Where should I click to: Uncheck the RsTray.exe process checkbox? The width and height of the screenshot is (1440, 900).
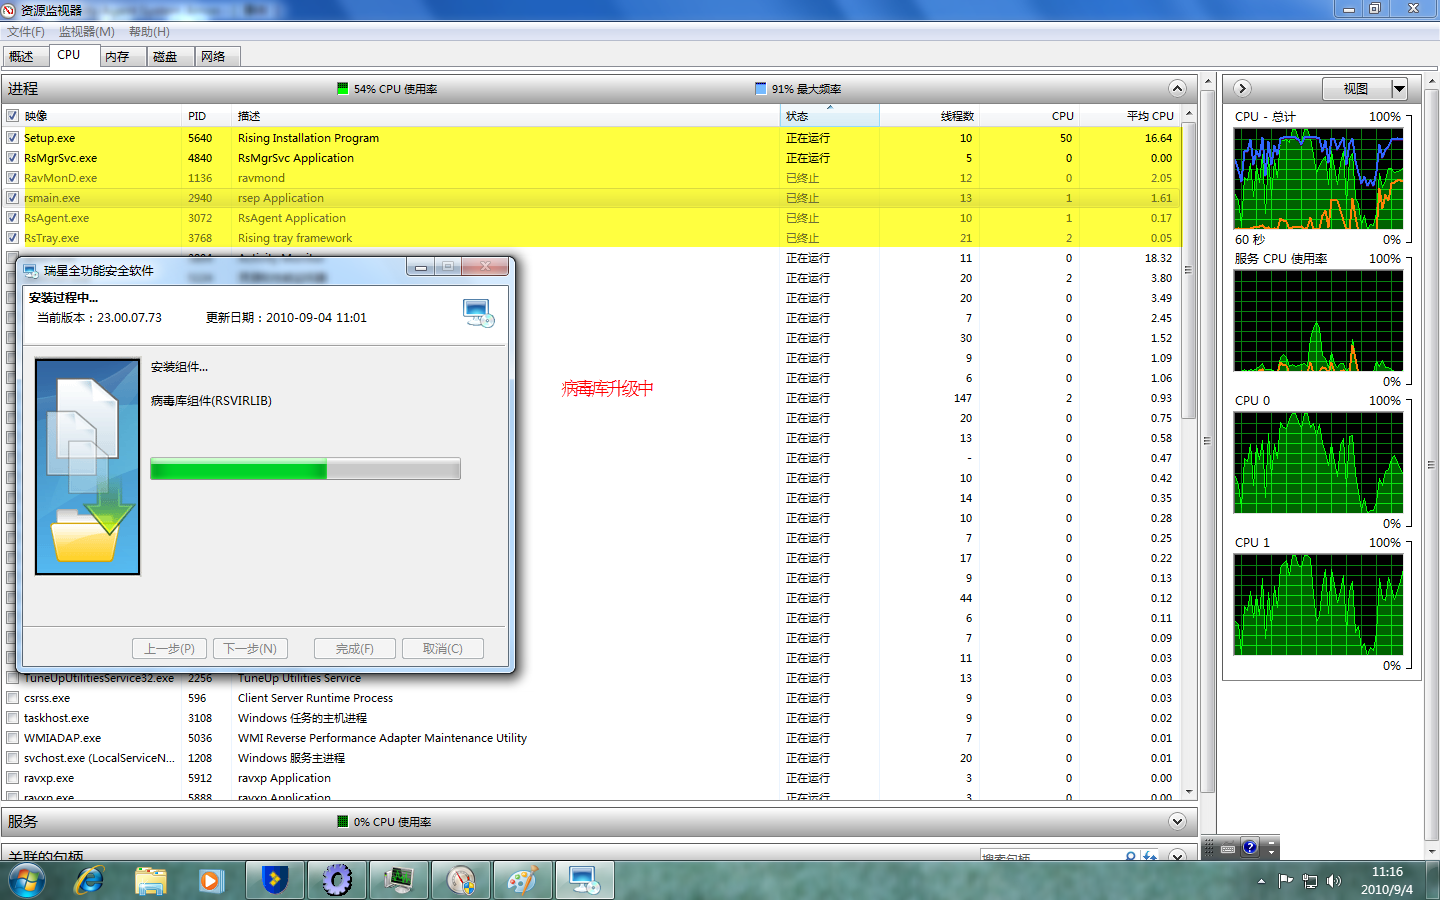click(x=13, y=238)
